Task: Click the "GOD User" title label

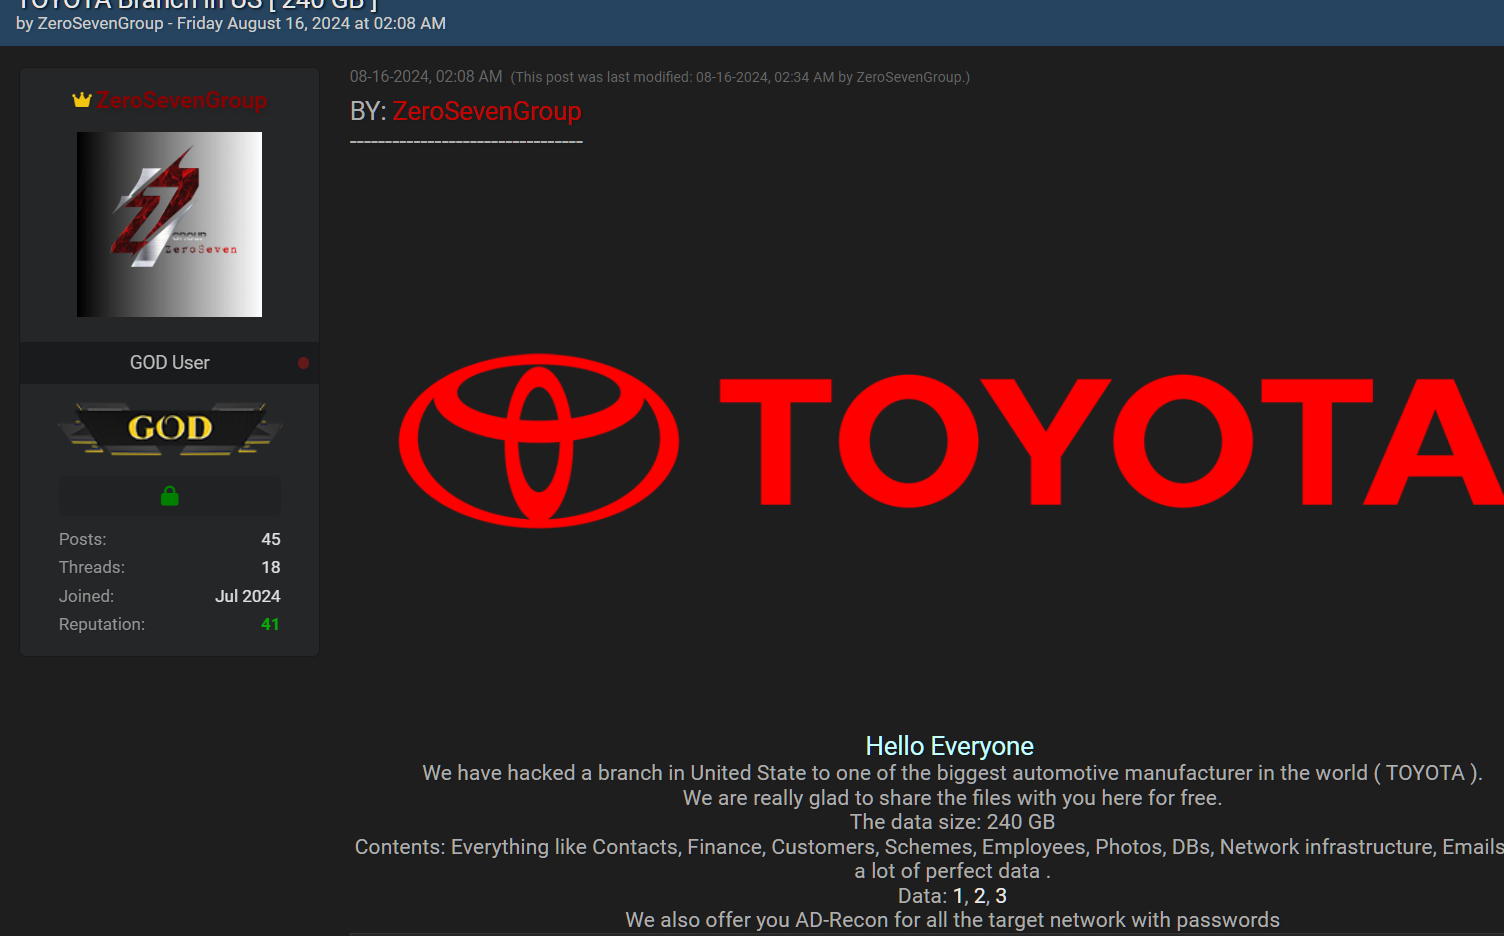Action: coord(170,363)
